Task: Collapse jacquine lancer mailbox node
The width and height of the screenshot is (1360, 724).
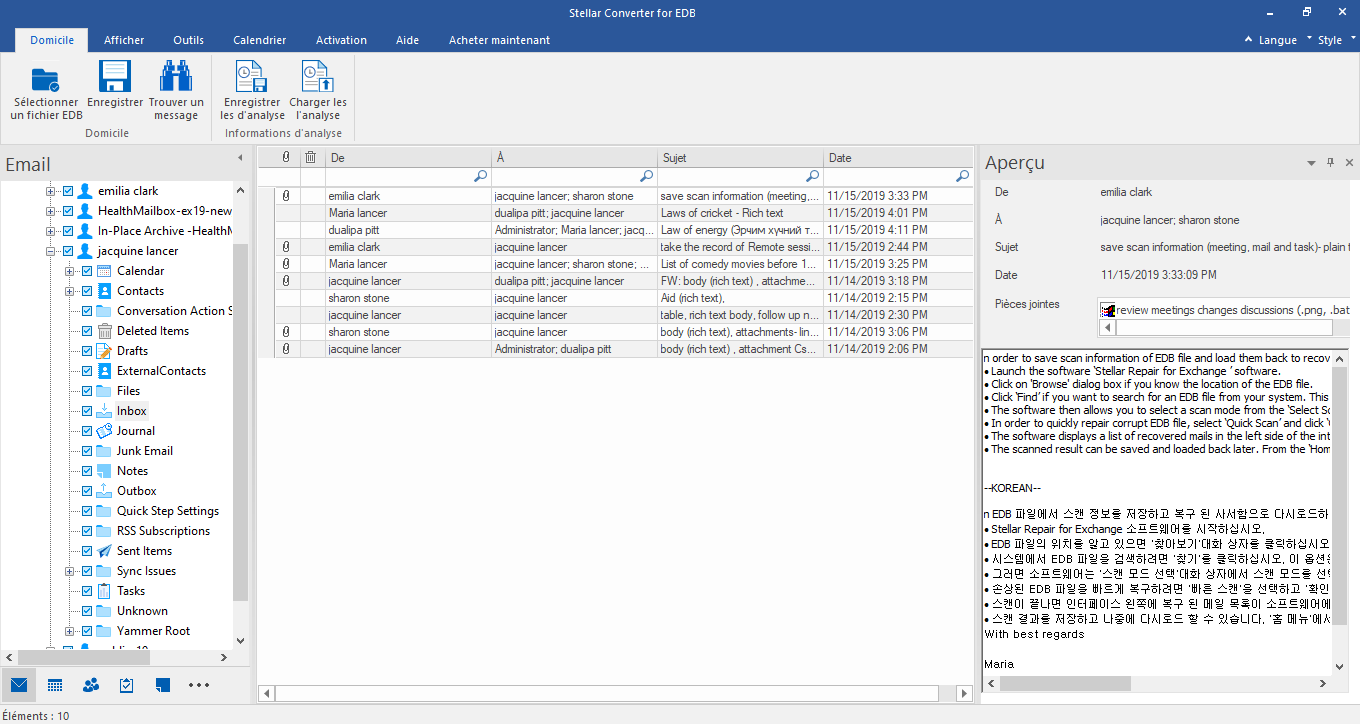Action: [51, 251]
